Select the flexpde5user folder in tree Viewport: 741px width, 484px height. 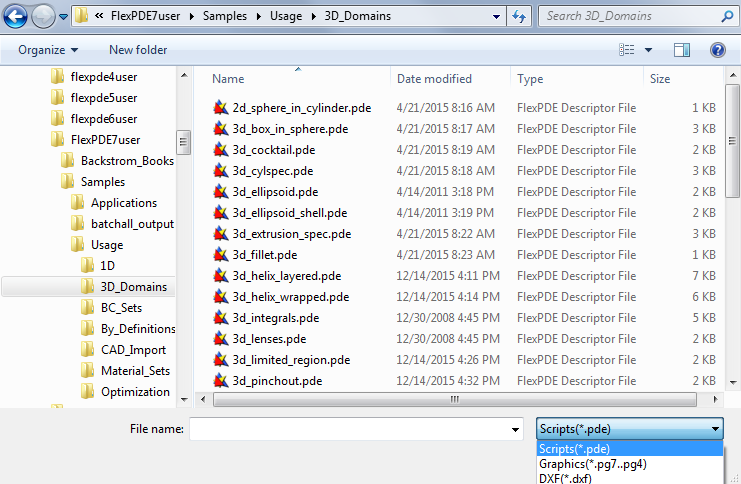click(94, 98)
